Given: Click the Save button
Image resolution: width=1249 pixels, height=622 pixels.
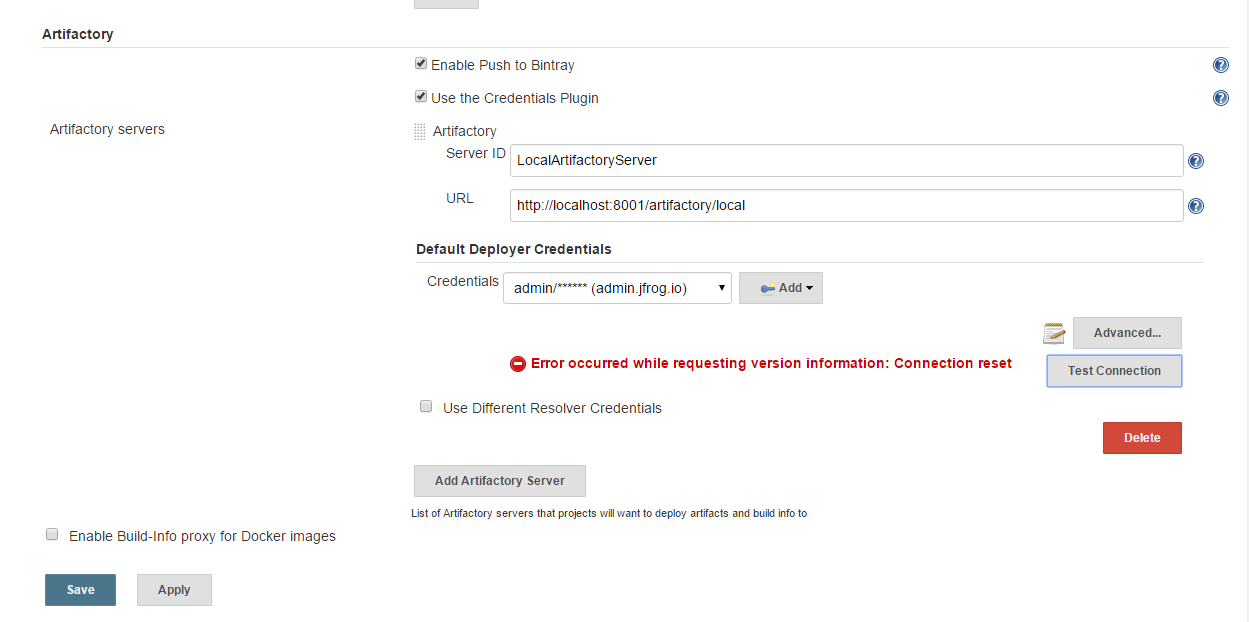Looking at the screenshot, I should click(x=80, y=590).
